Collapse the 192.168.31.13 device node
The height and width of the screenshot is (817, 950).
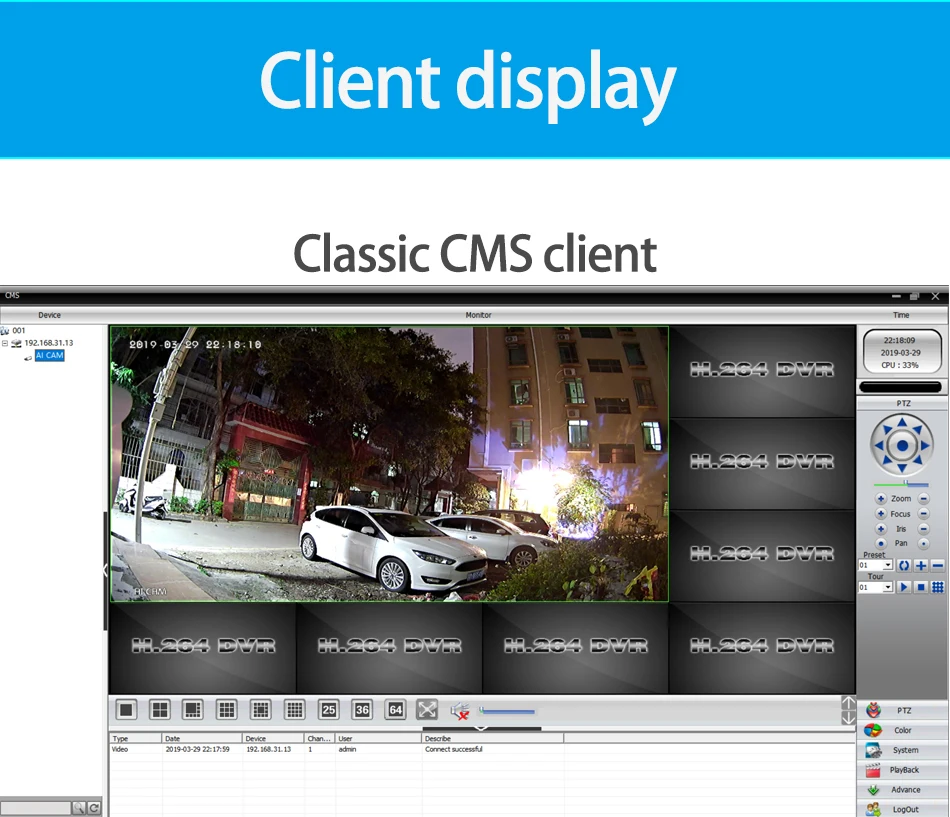5,343
